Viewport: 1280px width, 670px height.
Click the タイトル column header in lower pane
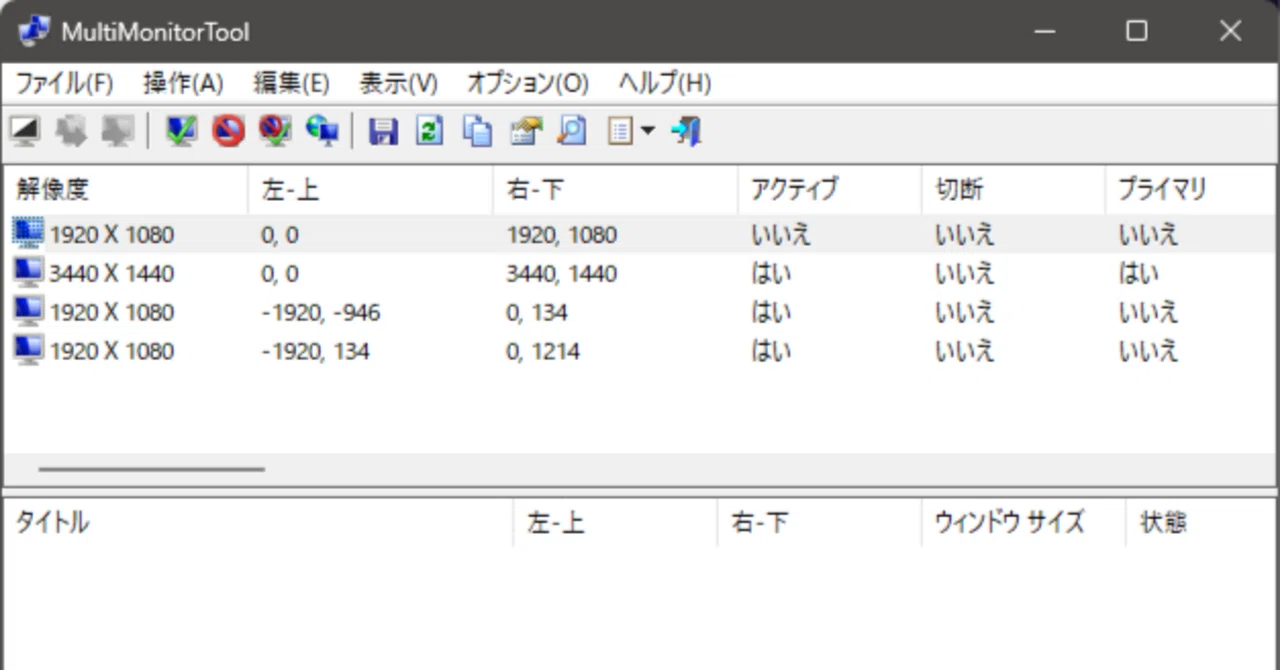click(258, 522)
